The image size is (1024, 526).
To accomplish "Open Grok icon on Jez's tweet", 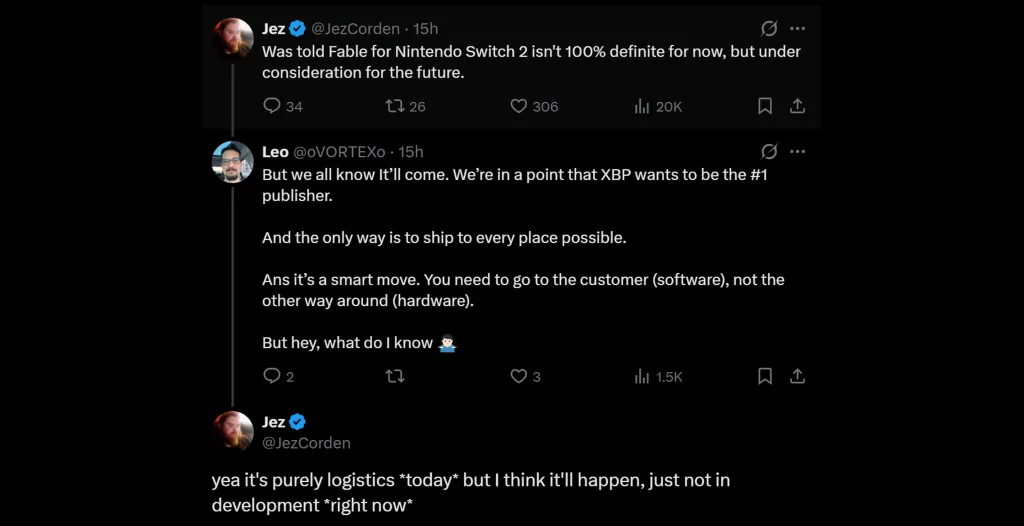I will (x=769, y=29).
